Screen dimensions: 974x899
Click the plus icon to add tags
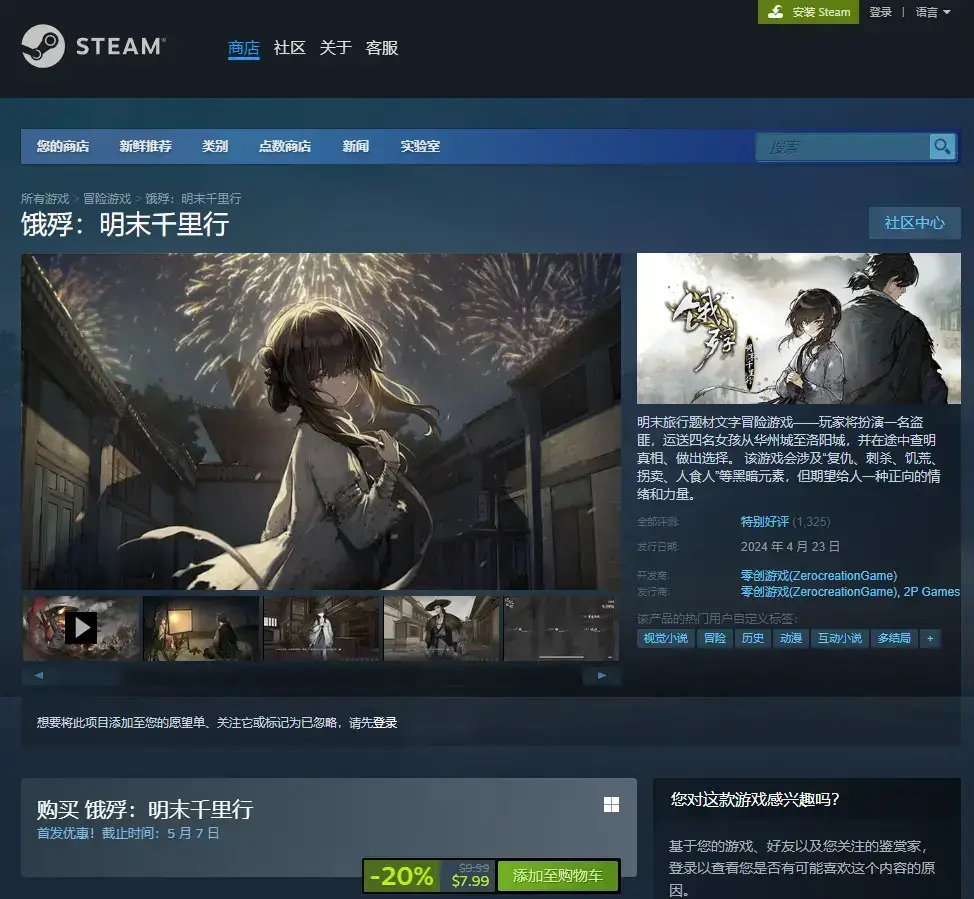(x=930, y=638)
